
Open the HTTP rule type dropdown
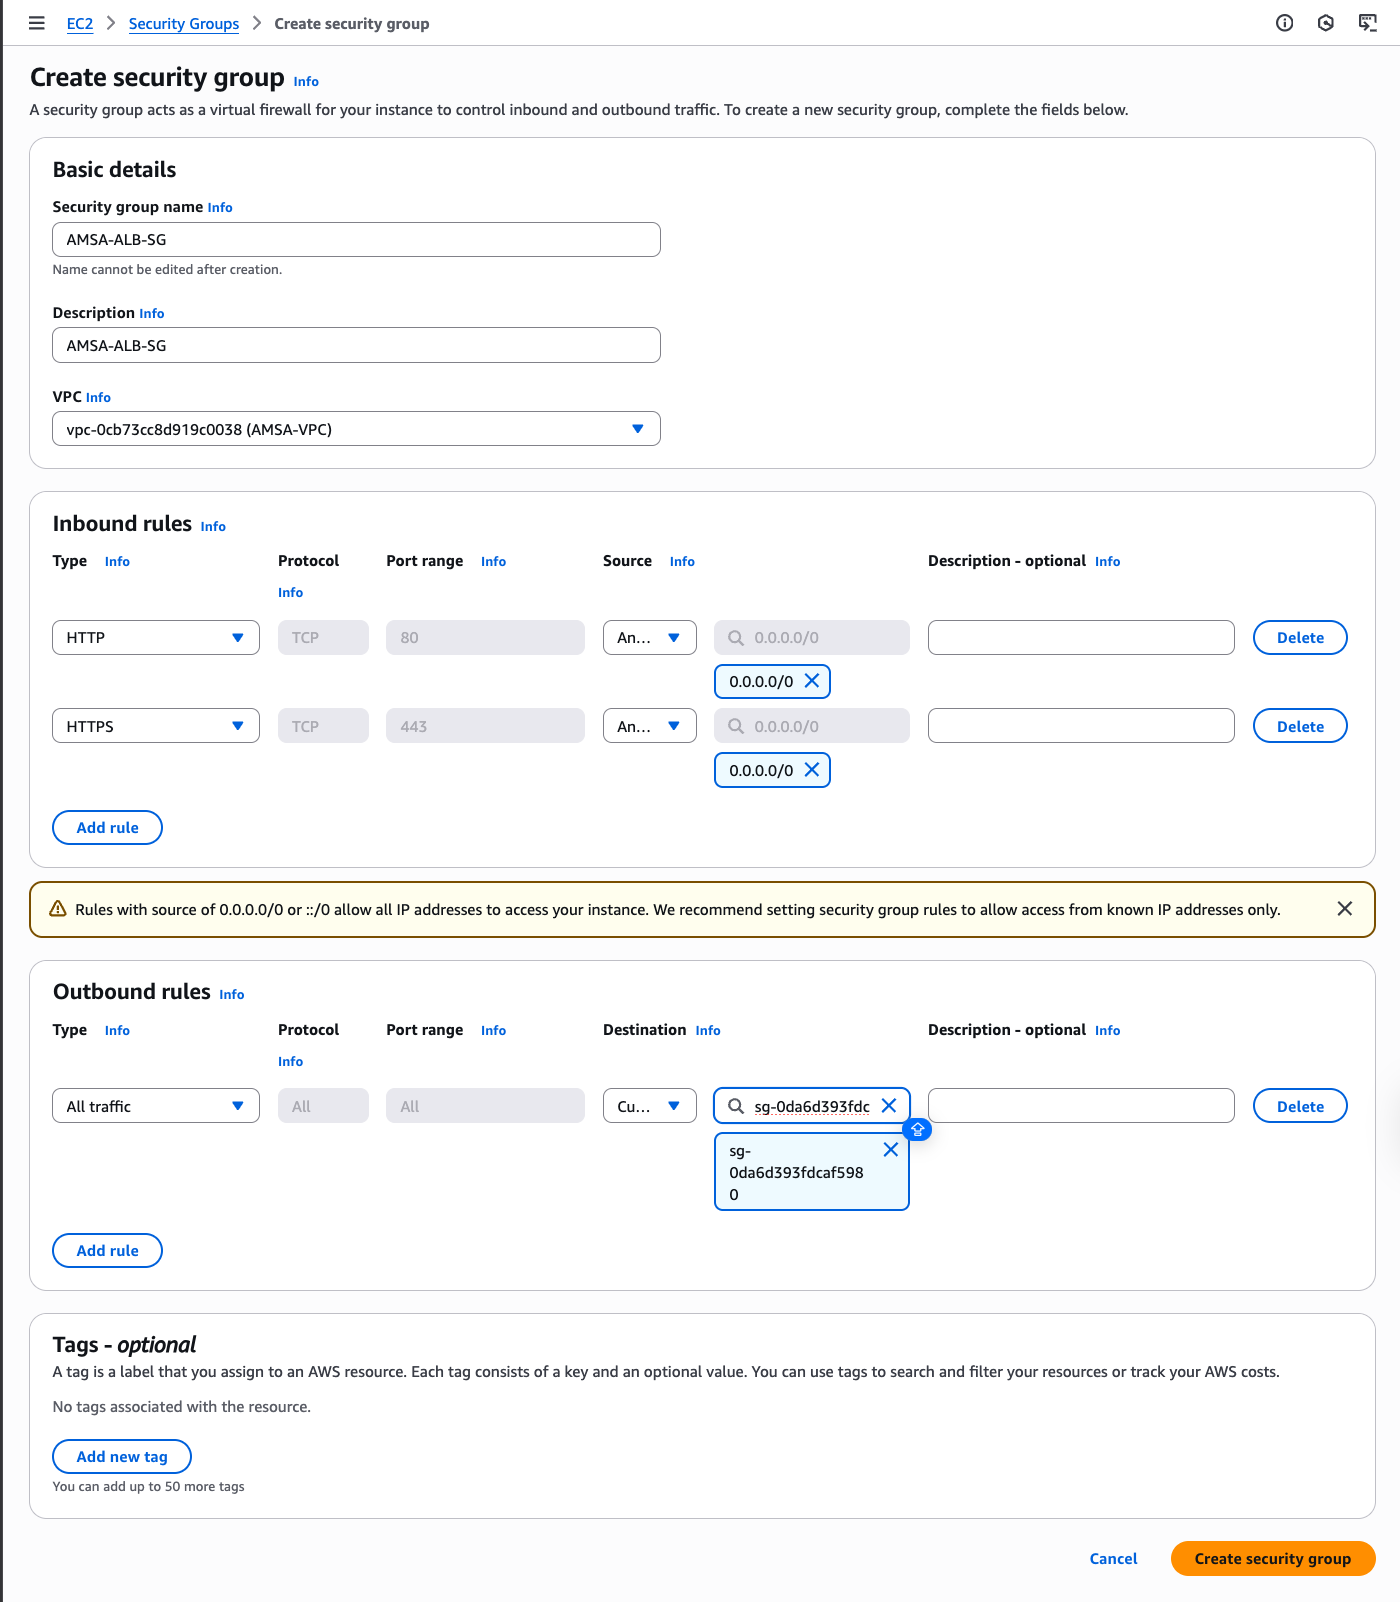(156, 638)
